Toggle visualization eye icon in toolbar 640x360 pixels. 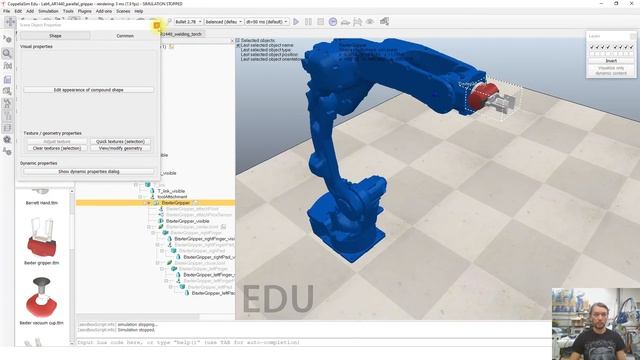[370, 21]
